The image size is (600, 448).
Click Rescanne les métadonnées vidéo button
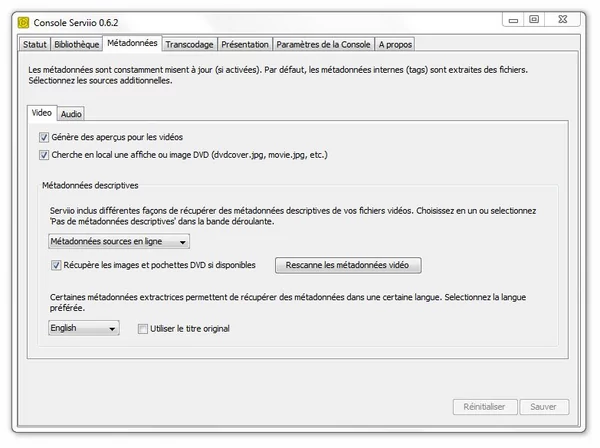[x=348, y=265]
